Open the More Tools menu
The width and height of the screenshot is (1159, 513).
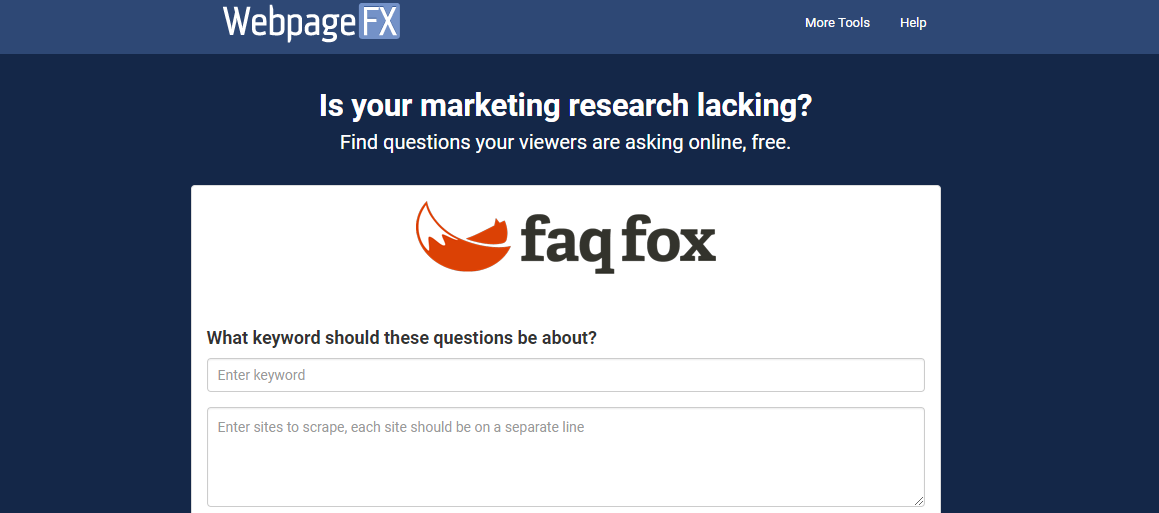pyautogui.click(x=837, y=23)
